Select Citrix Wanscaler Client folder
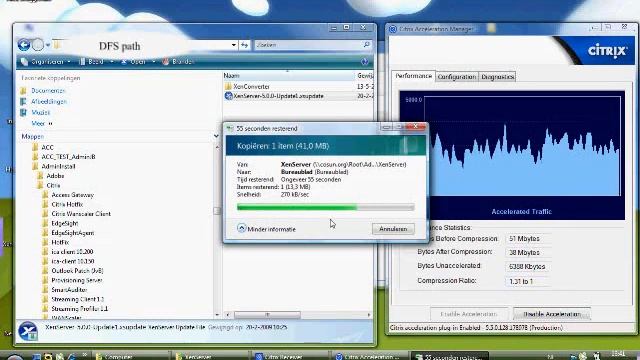This screenshot has width=640, height=360. tap(81, 214)
